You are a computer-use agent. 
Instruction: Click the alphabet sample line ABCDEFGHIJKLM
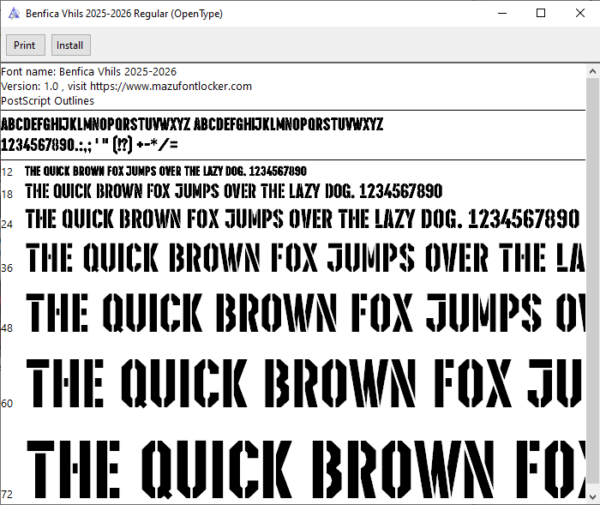click(x=192, y=124)
